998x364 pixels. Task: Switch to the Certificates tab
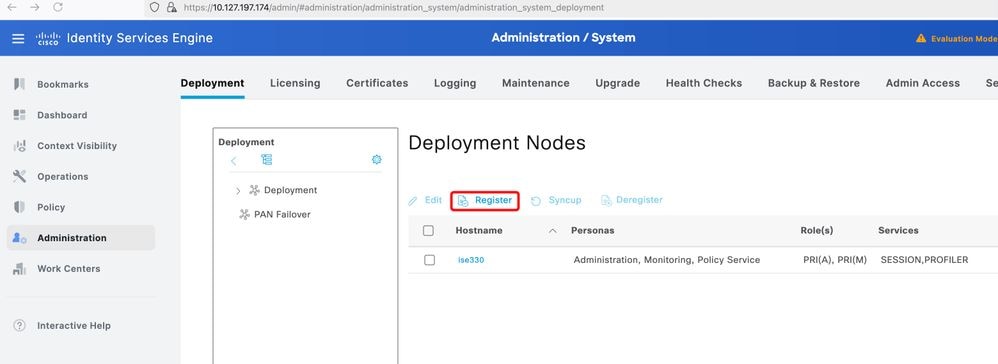(x=377, y=83)
